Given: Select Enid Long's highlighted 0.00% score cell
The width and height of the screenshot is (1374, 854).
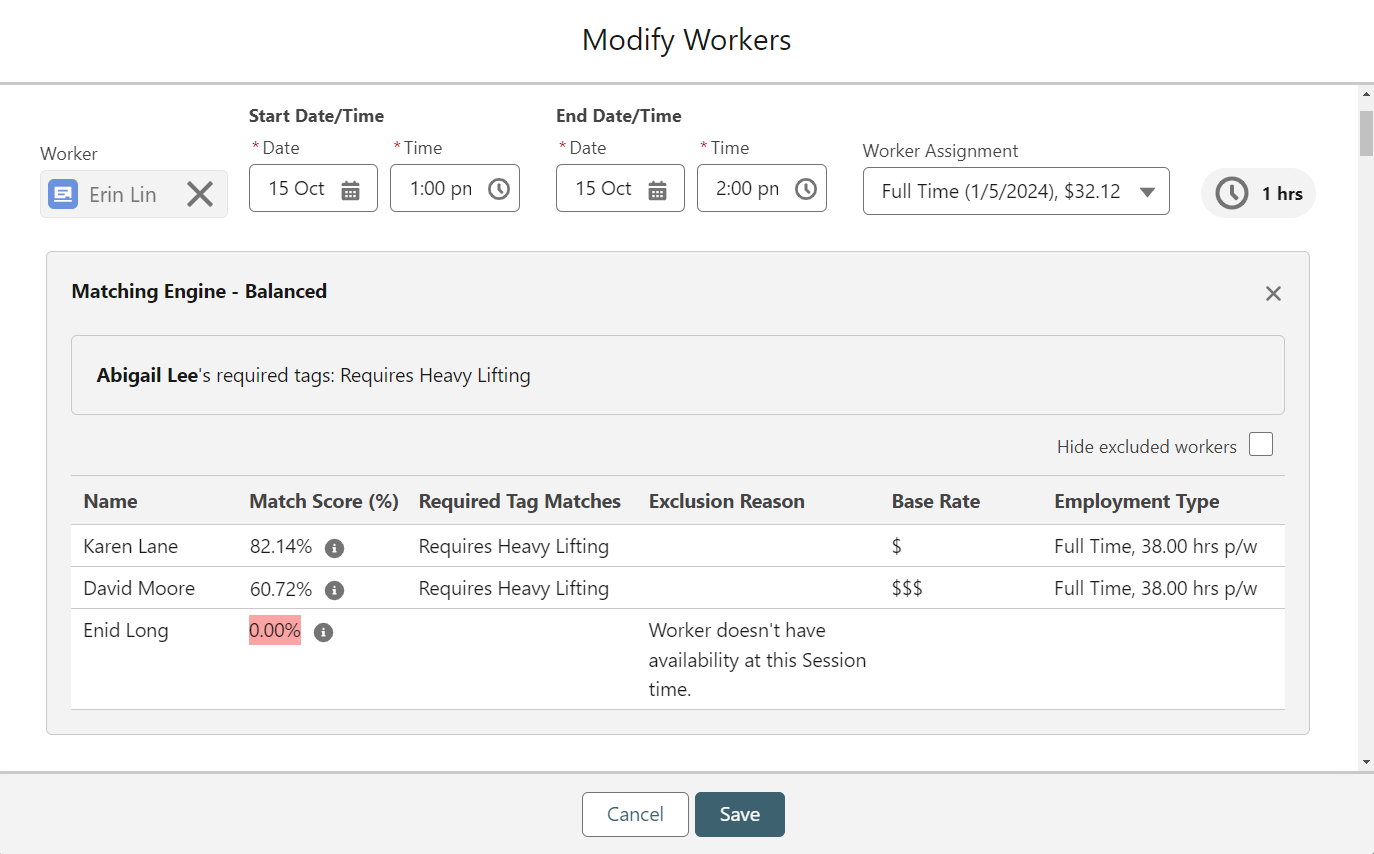Looking at the screenshot, I should click(274, 630).
